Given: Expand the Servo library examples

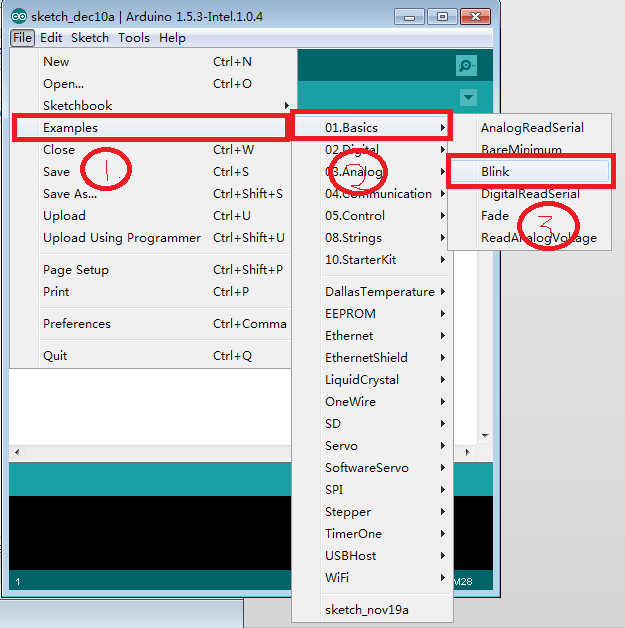Looking at the screenshot, I should coord(372,446).
